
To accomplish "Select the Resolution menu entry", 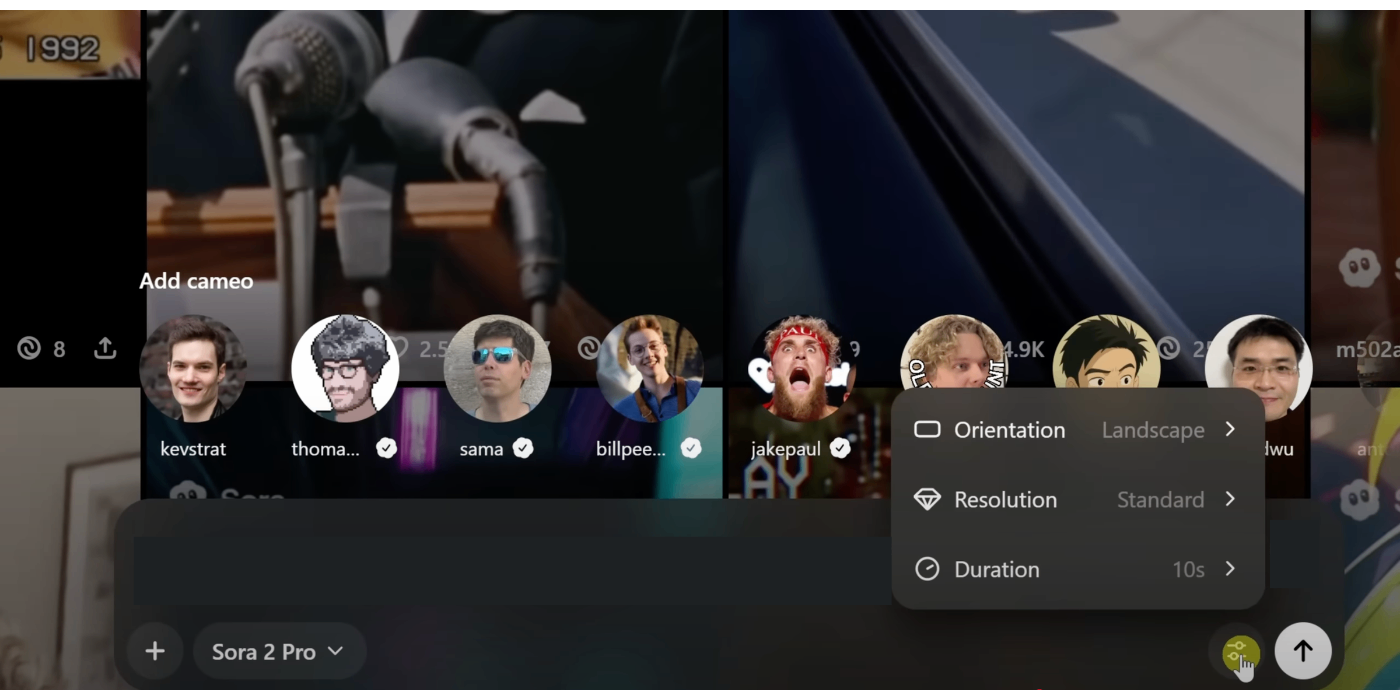I will (x=1005, y=499).
